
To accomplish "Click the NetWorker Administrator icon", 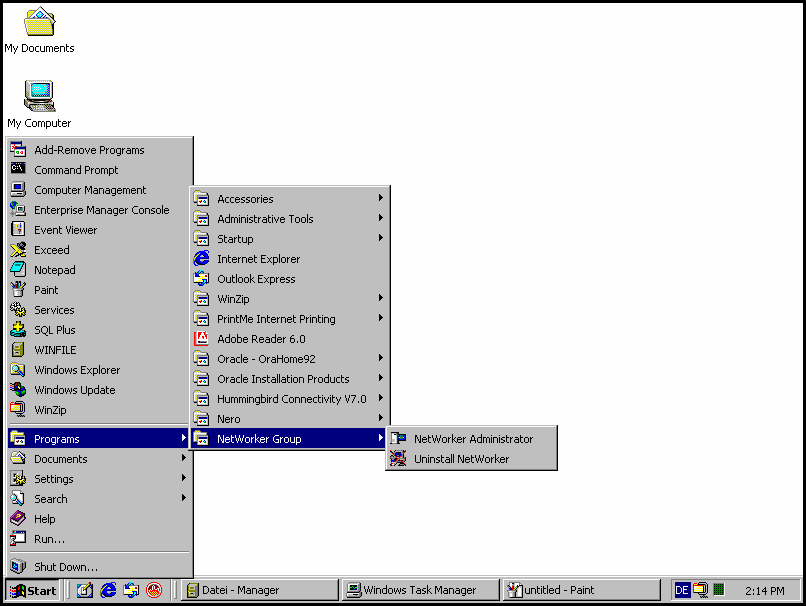I will click(398, 438).
